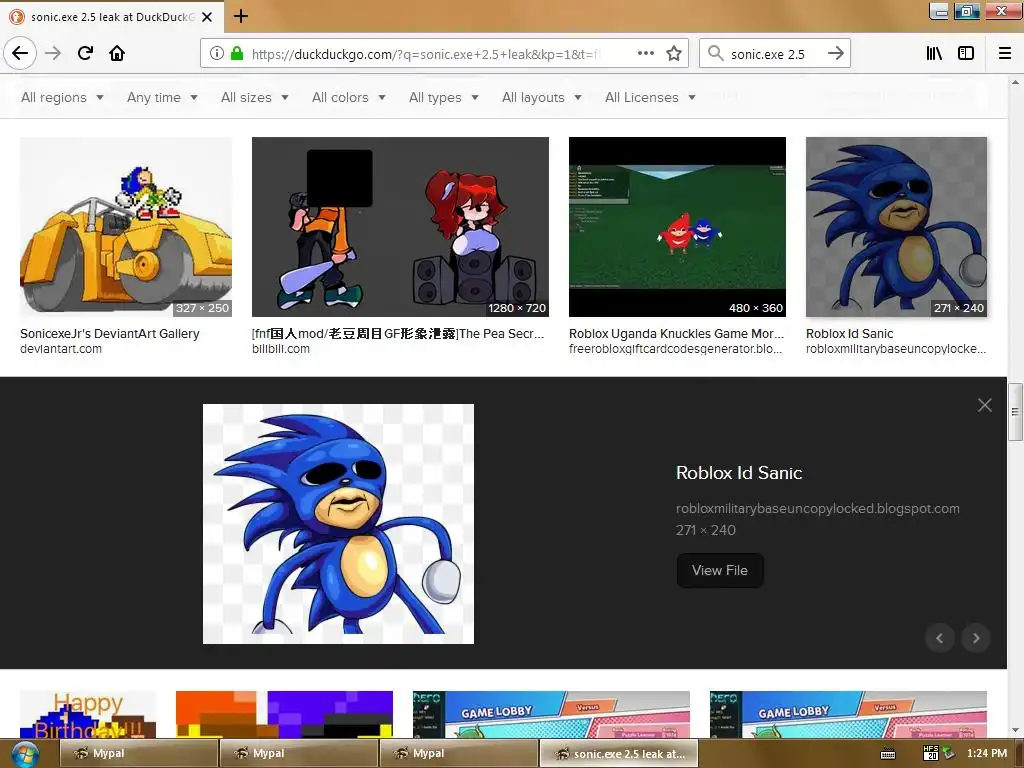Expand the All sizes filter

pos(255,97)
